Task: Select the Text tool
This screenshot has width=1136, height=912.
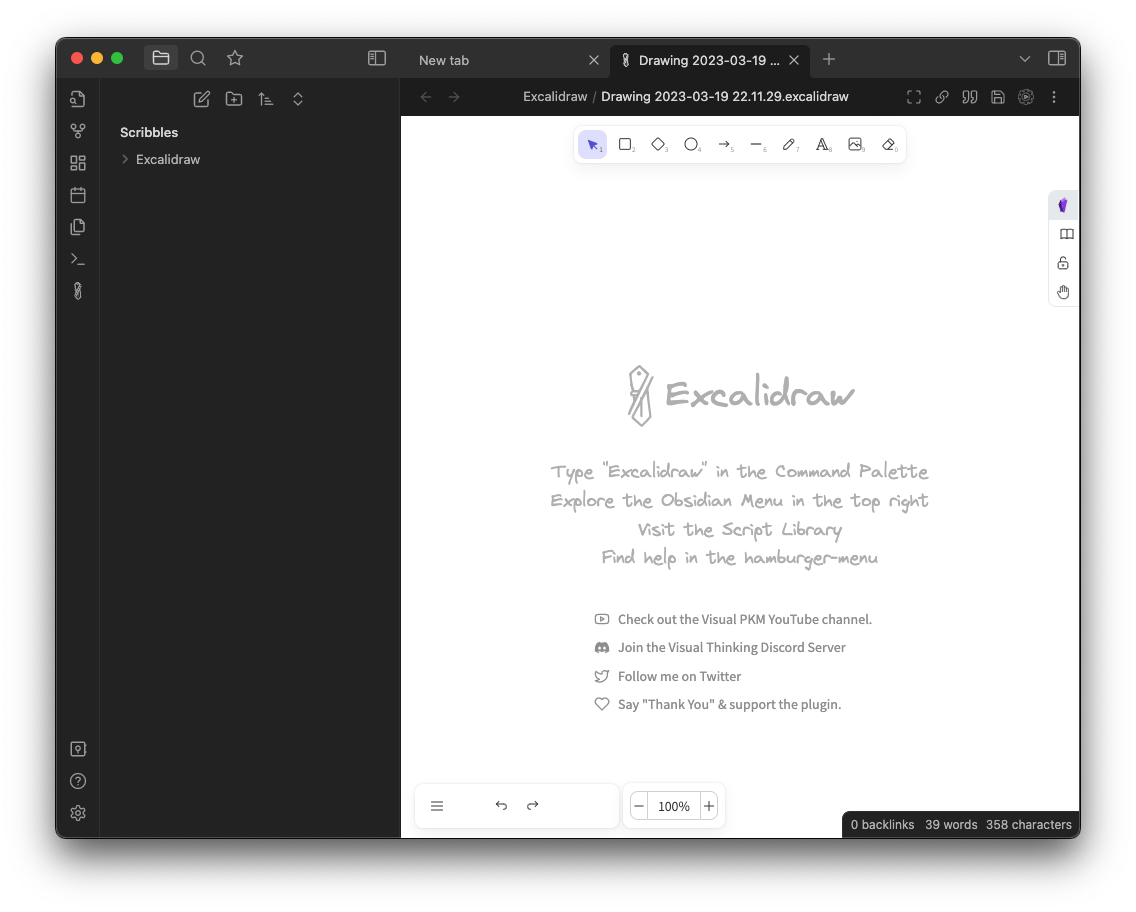Action: (822, 145)
